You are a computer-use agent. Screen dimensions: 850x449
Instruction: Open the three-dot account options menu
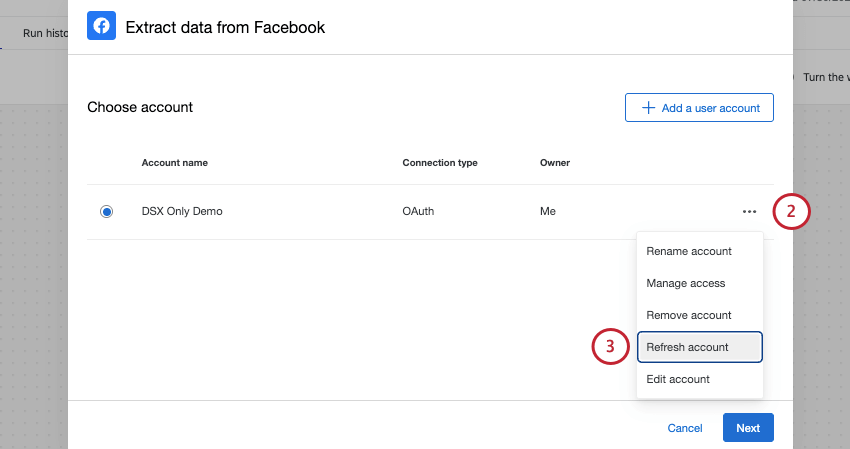[x=749, y=212]
